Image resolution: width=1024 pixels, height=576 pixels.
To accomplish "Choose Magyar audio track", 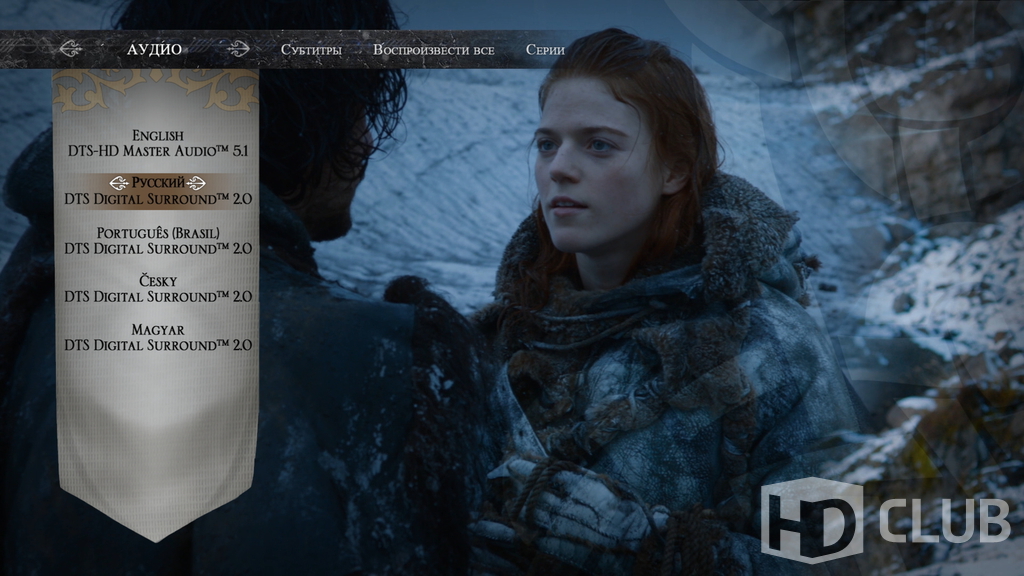I will coord(158,337).
